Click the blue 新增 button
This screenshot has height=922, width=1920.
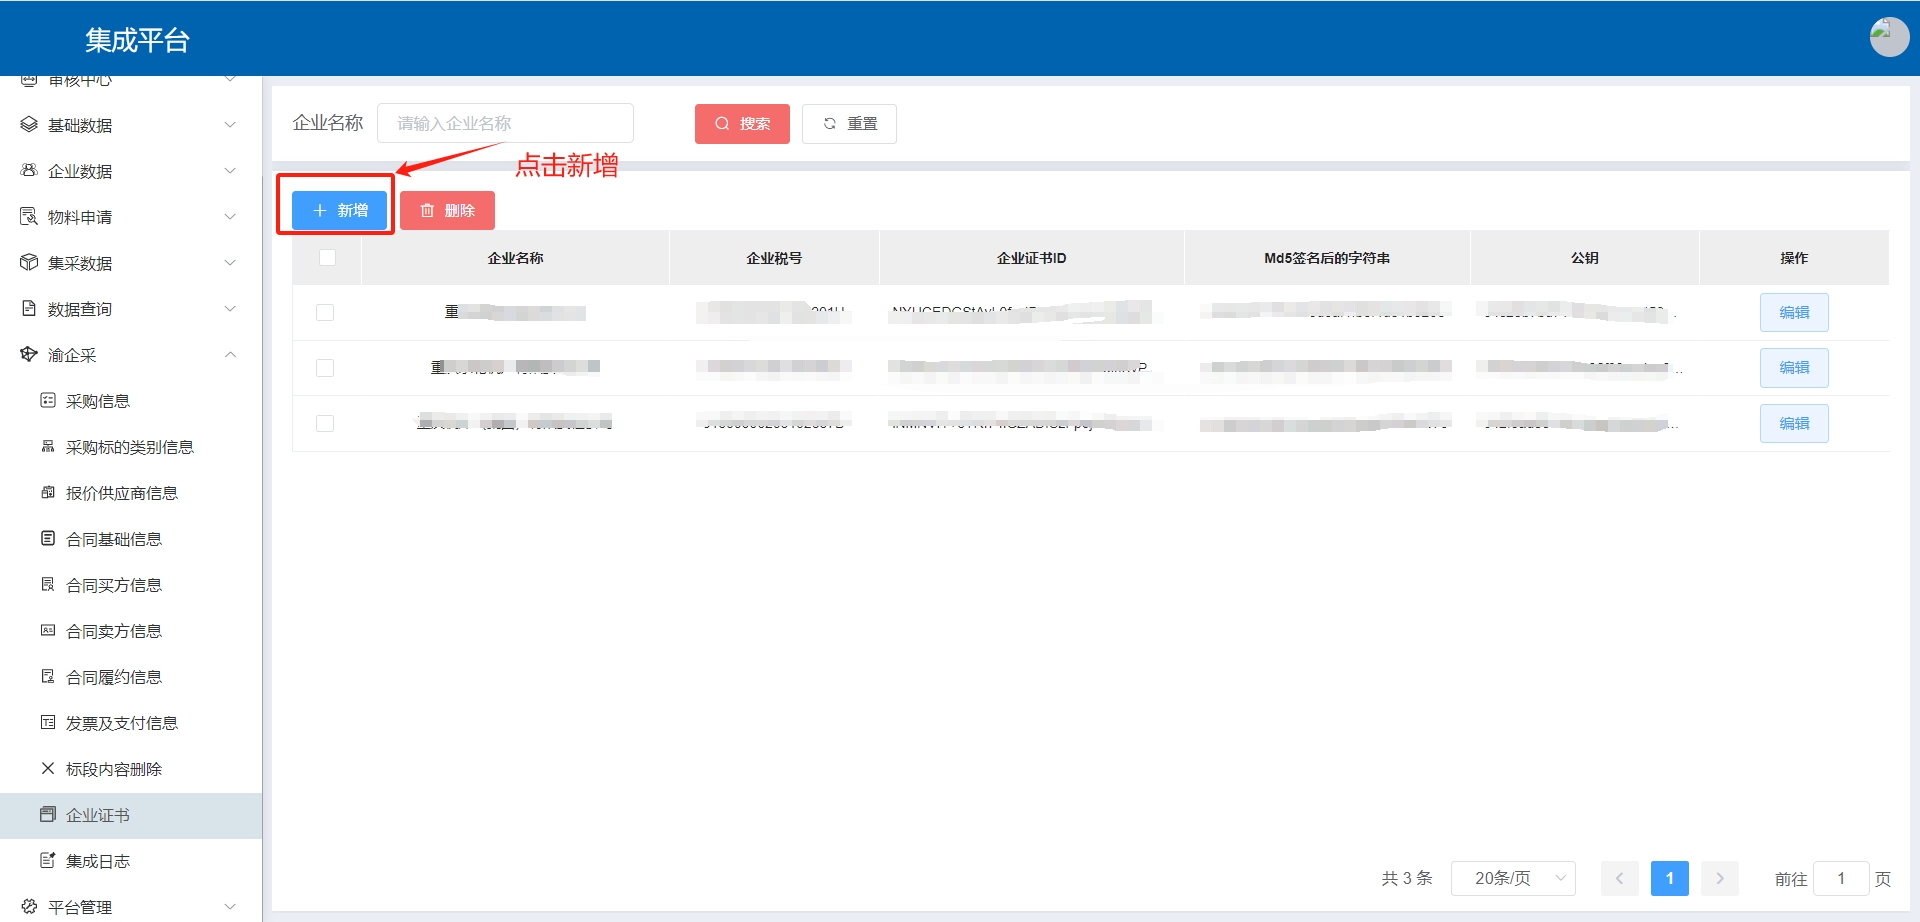tap(340, 211)
